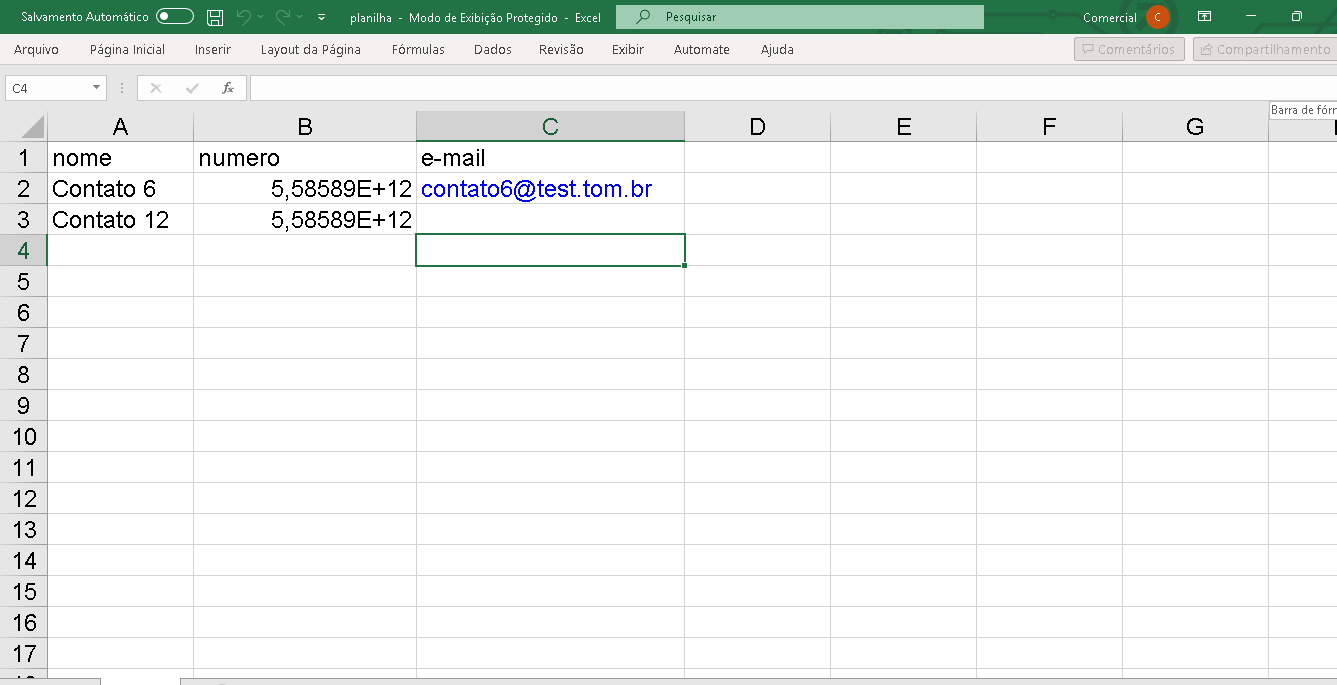Open the Automate tab

click(702, 49)
